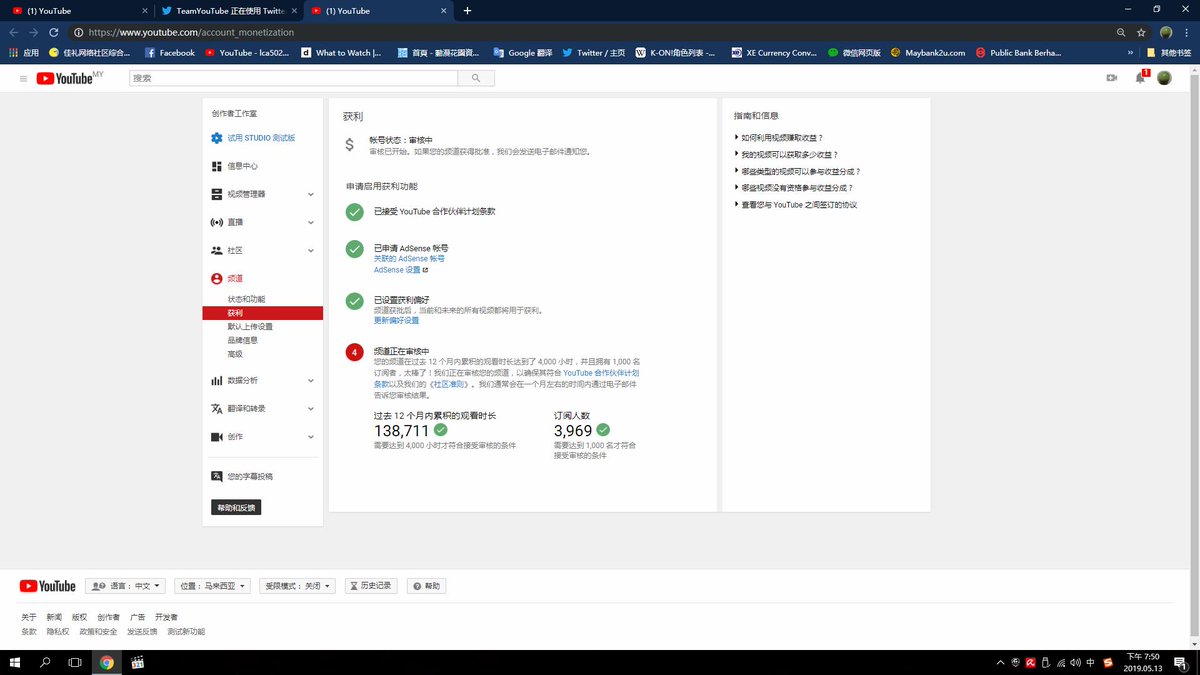Switch to the first YouTube browser tab
Viewport: 1200px width, 675px height.
(x=78, y=11)
